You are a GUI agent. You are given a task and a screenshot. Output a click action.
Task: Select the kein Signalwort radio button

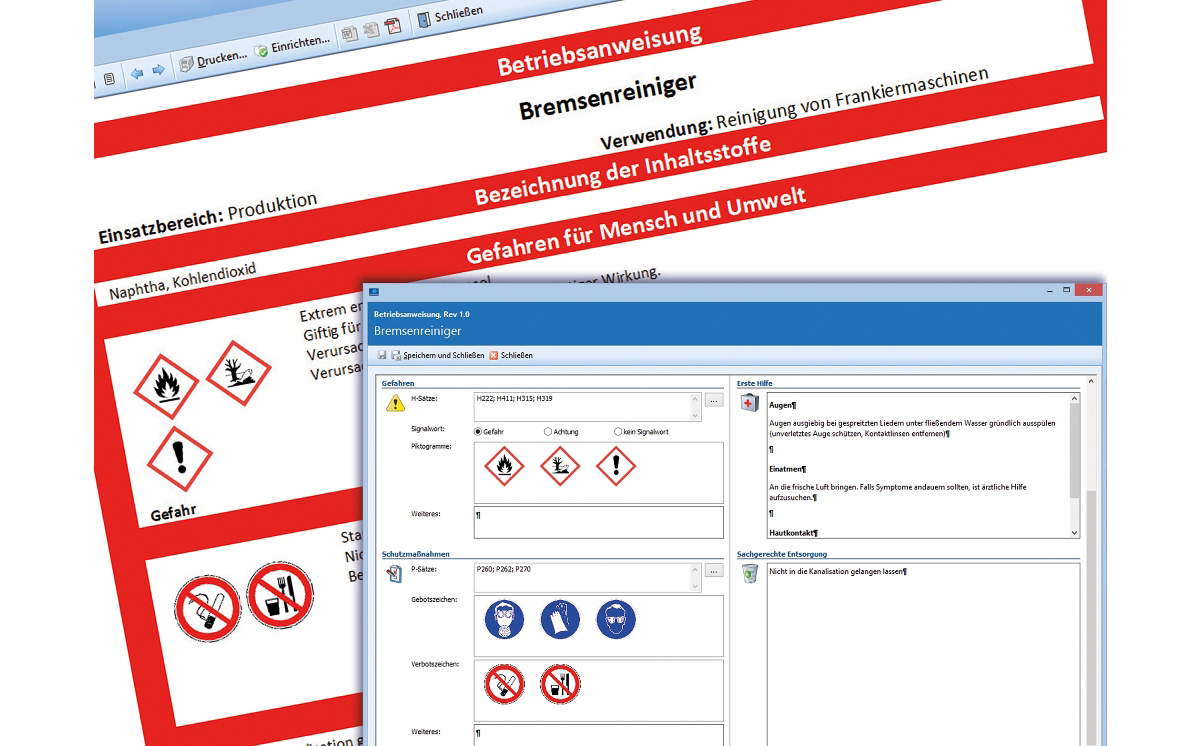click(618, 432)
